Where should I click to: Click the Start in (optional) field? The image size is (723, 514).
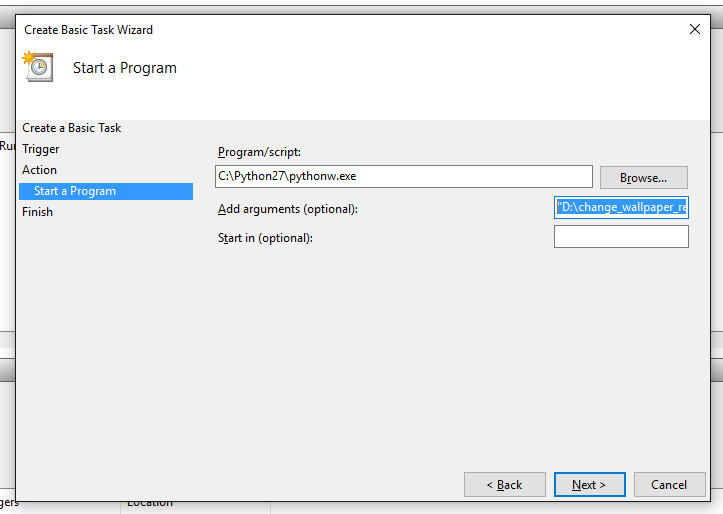click(621, 236)
